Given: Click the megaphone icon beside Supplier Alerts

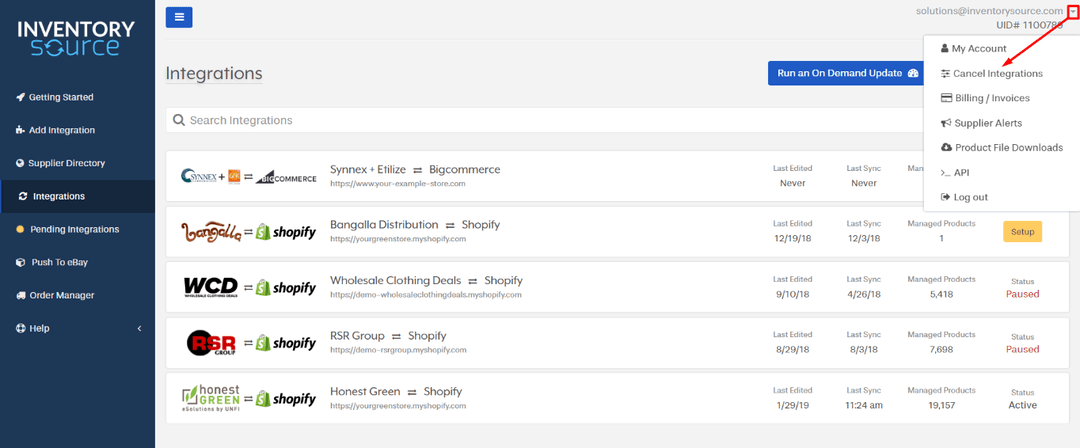Looking at the screenshot, I should pyautogui.click(x=946, y=123).
